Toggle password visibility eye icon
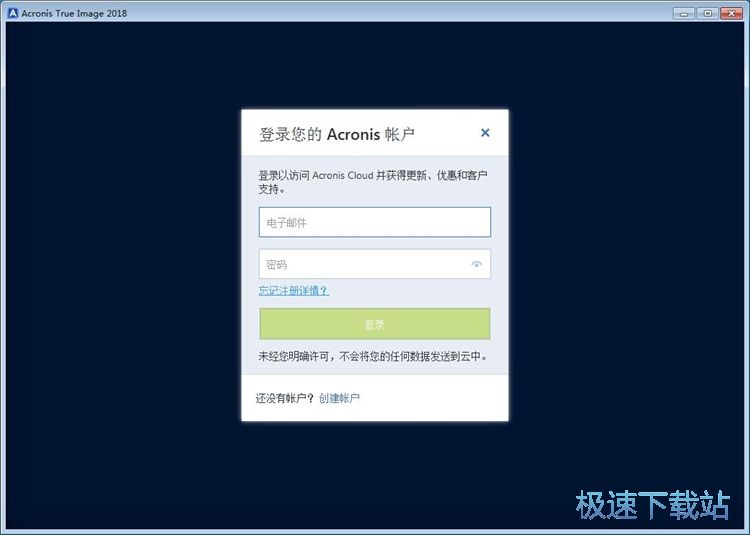750x535 pixels. point(476,264)
